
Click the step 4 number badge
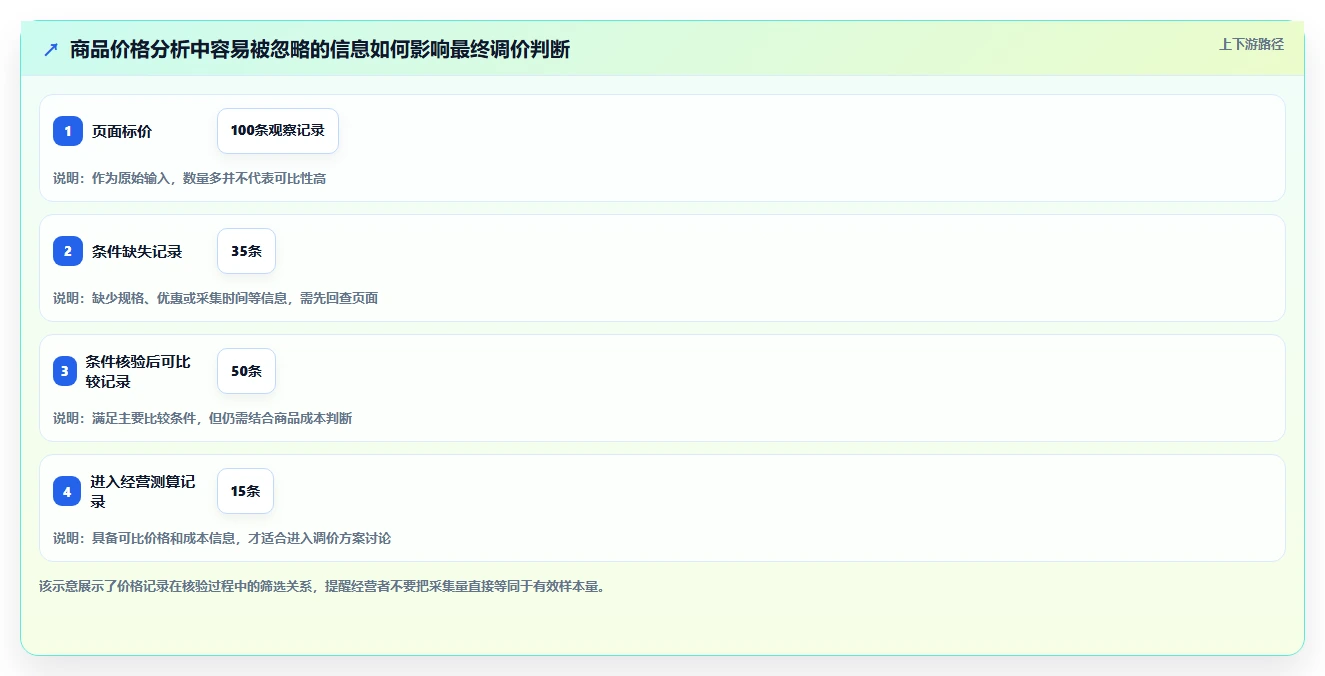(67, 491)
